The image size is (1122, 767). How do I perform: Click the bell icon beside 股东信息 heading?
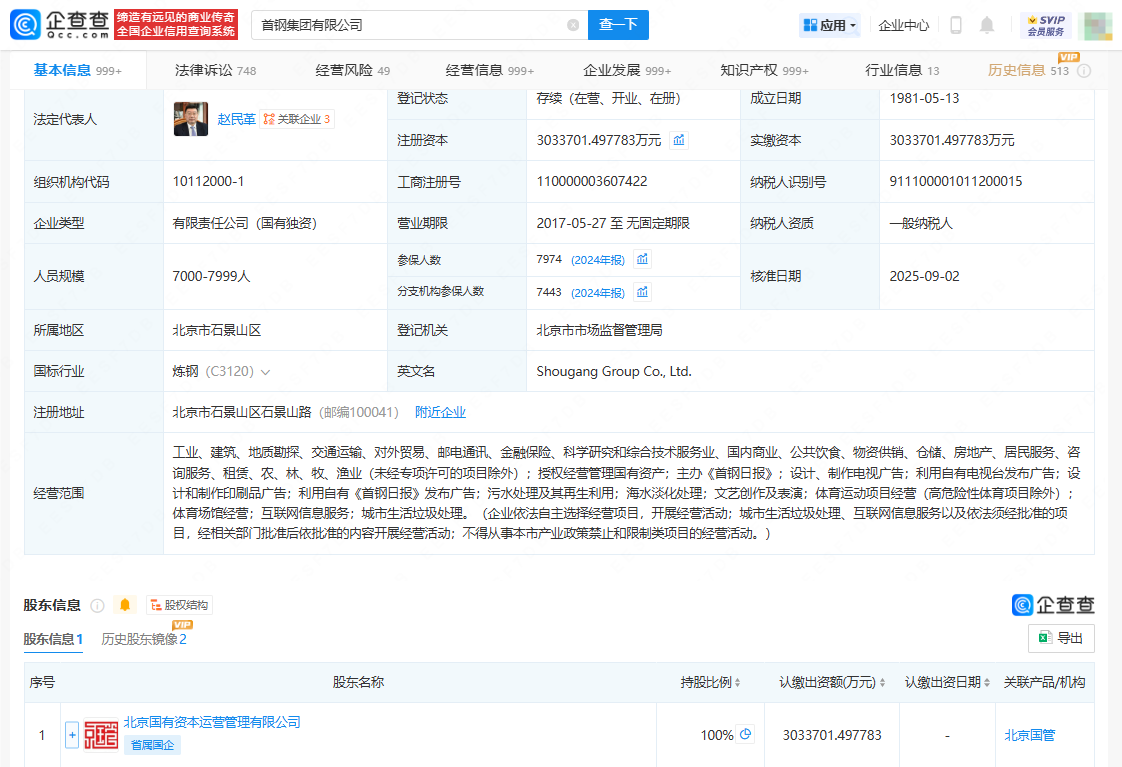click(x=125, y=605)
